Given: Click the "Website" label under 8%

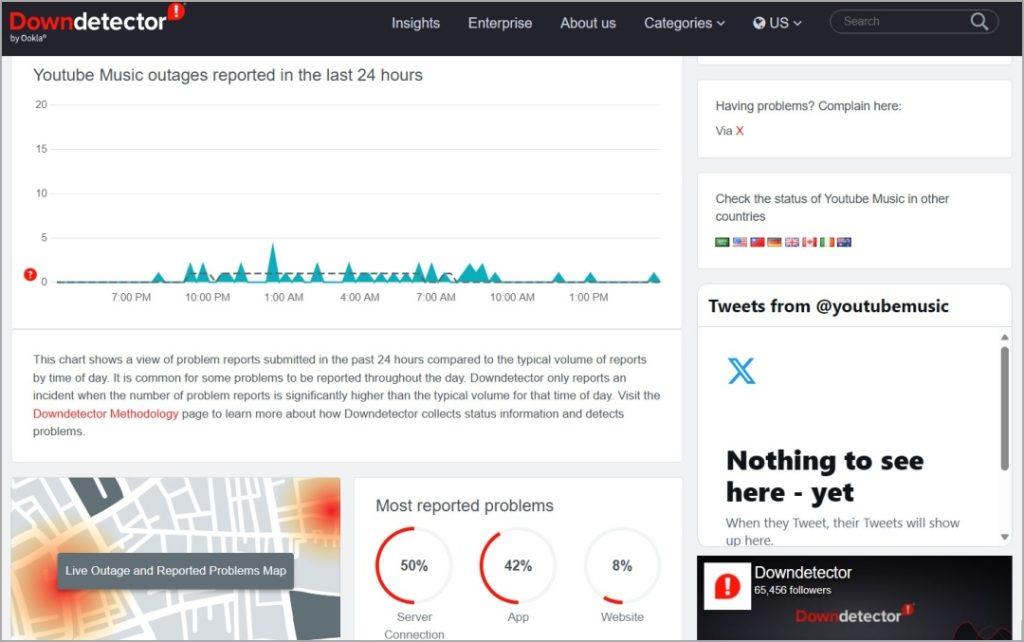Looking at the screenshot, I should point(622,617).
